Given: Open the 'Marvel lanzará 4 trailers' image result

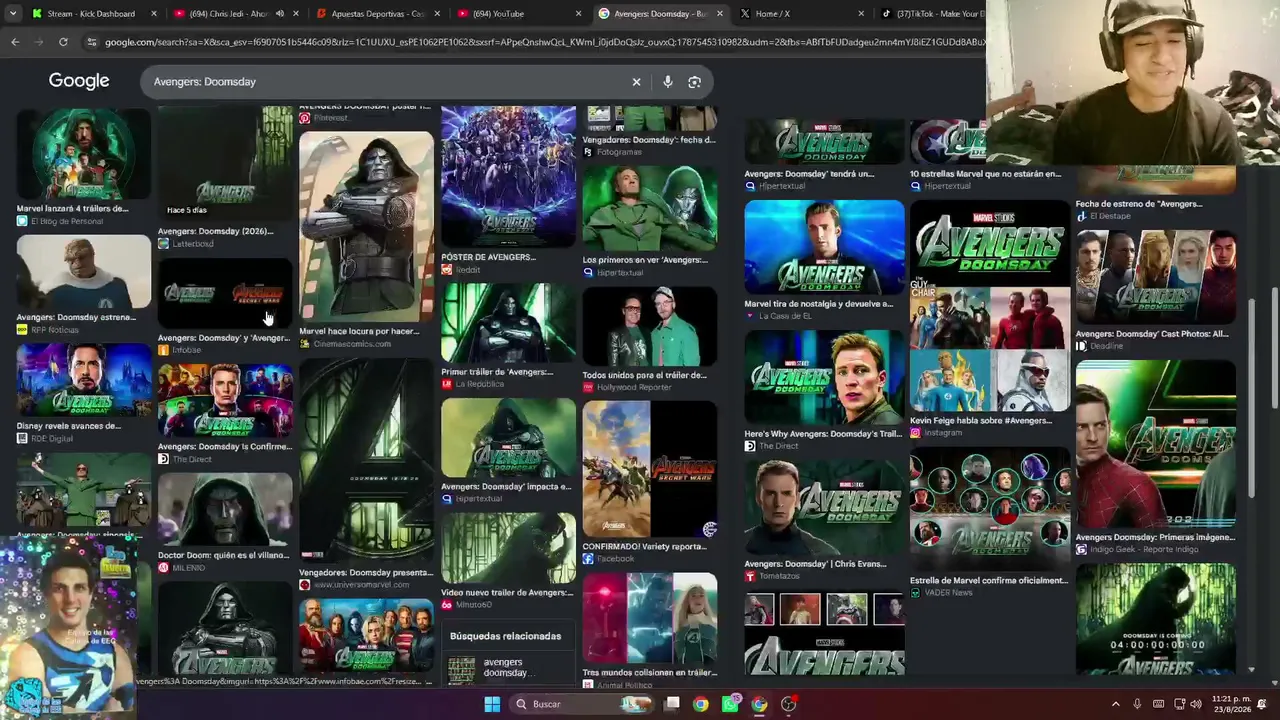Looking at the screenshot, I should pyautogui.click(x=84, y=154).
